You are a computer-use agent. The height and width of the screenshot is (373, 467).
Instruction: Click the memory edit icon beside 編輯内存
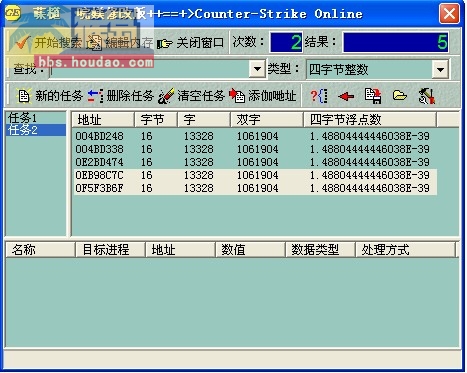pyautogui.click(x=95, y=43)
